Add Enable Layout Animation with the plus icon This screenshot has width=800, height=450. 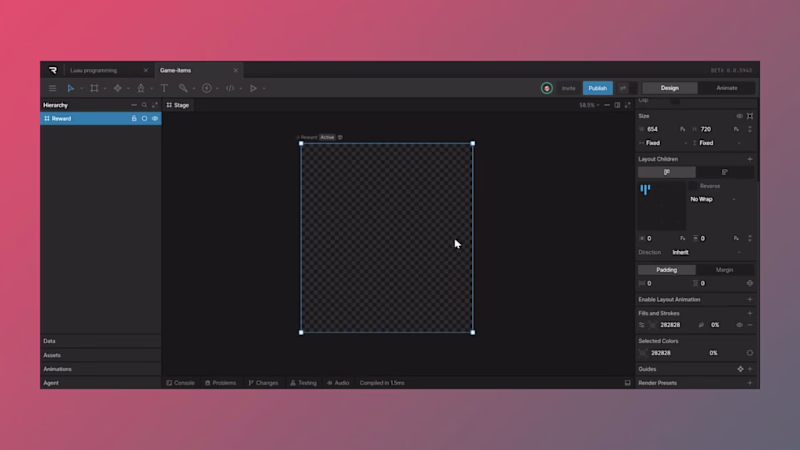pyautogui.click(x=750, y=299)
